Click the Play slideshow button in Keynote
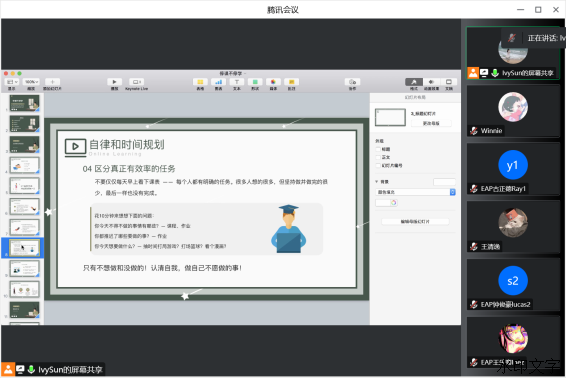Image resolution: width=566 pixels, height=378 pixels. pyautogui.click(x=114, y=82)
